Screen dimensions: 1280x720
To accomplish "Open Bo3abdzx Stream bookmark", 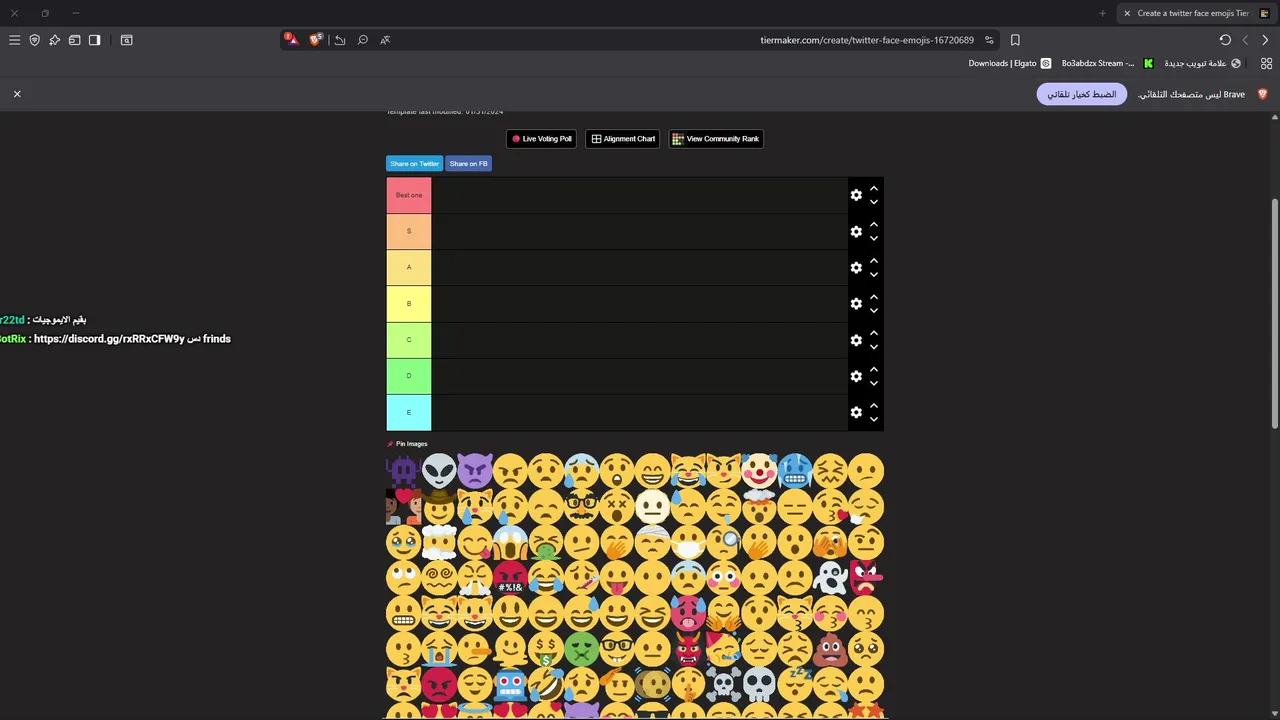I will [x=1107, y=63].
